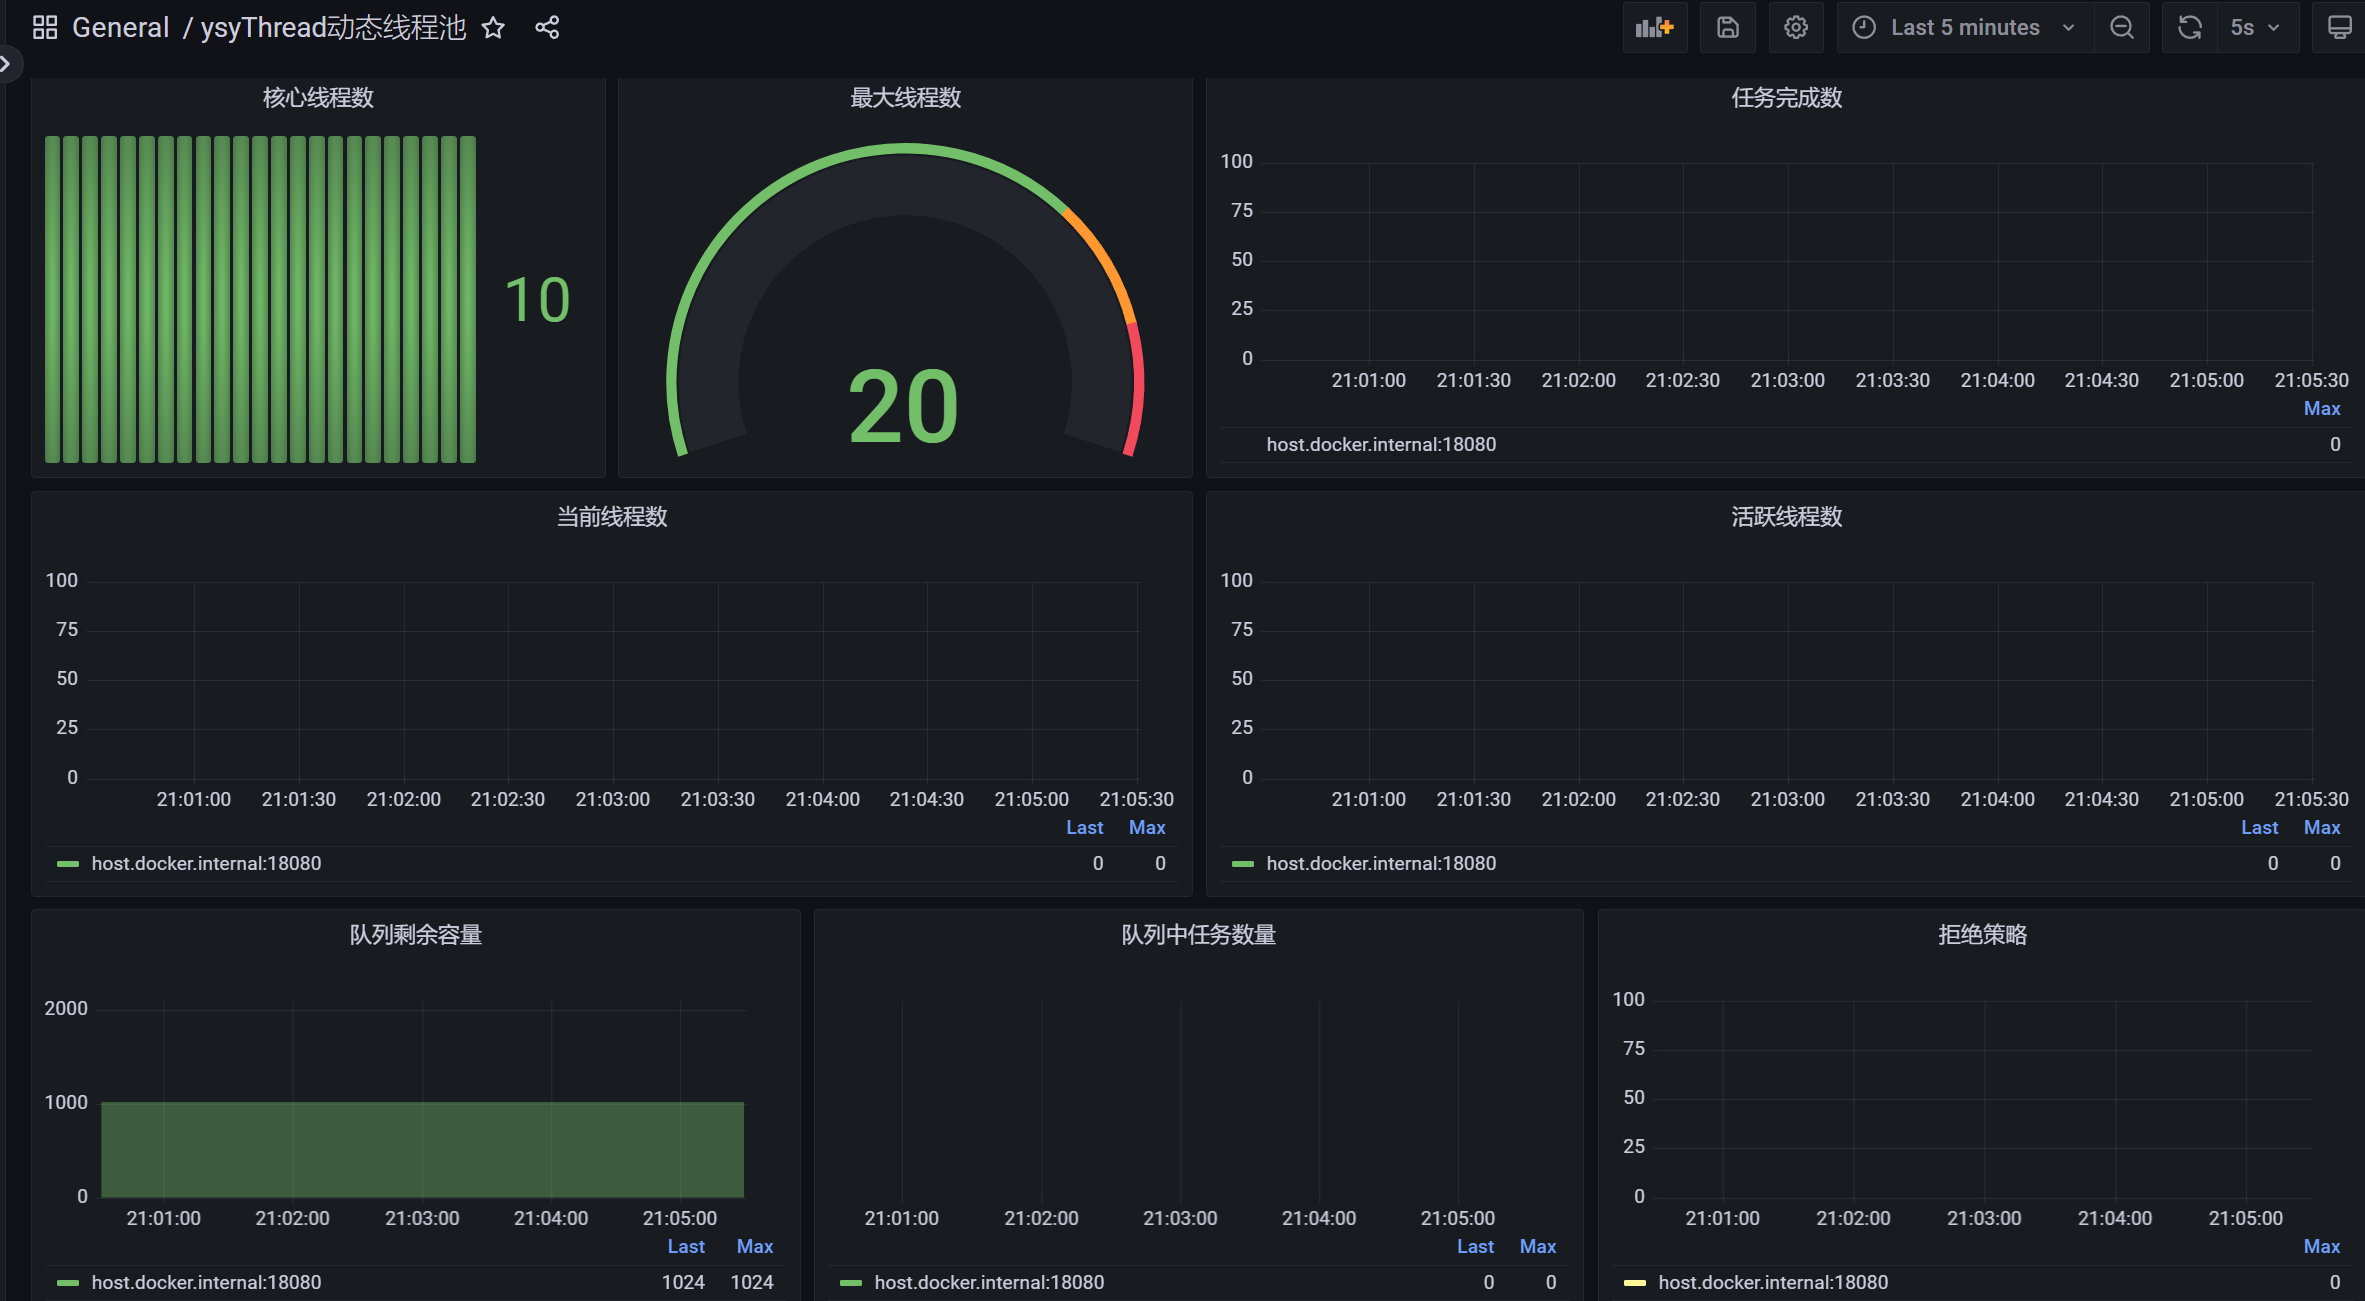Open the Last 5 minutes time picker
This screenshot has height=1301, width=2365.
[1964, 28]
